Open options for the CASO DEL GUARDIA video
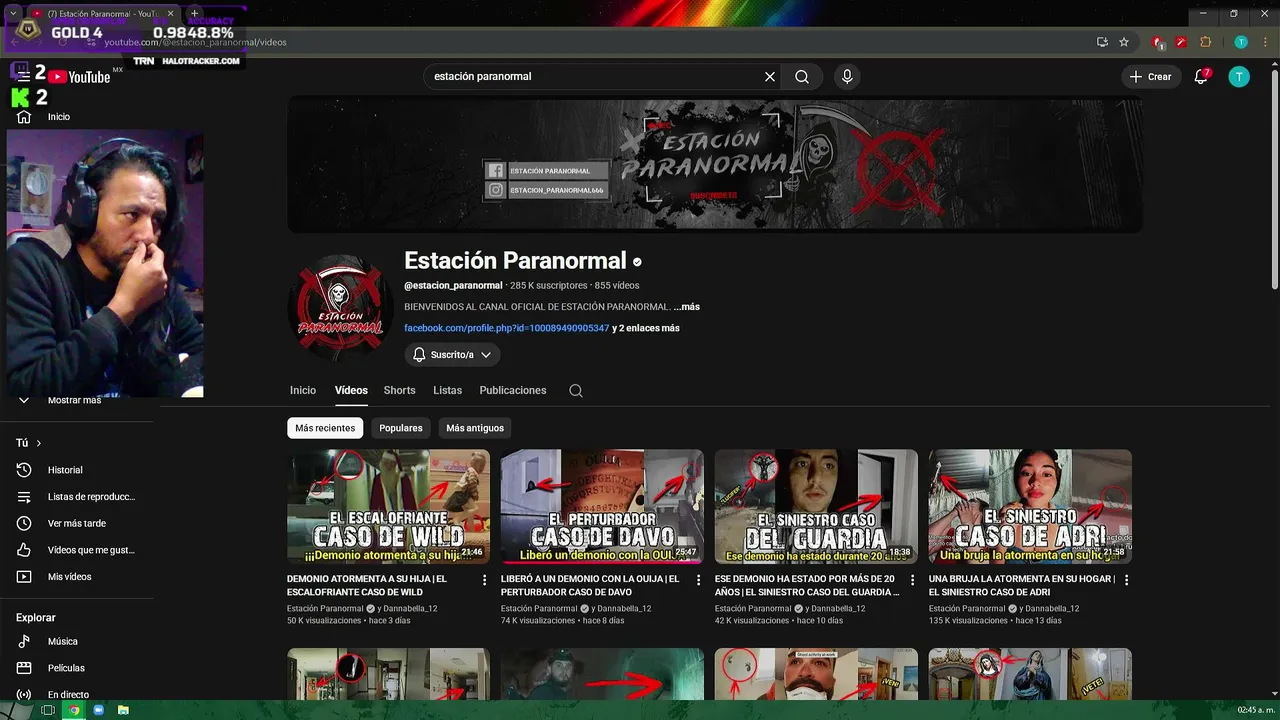Screen dimensions: 1280x720 coord(913,580)
